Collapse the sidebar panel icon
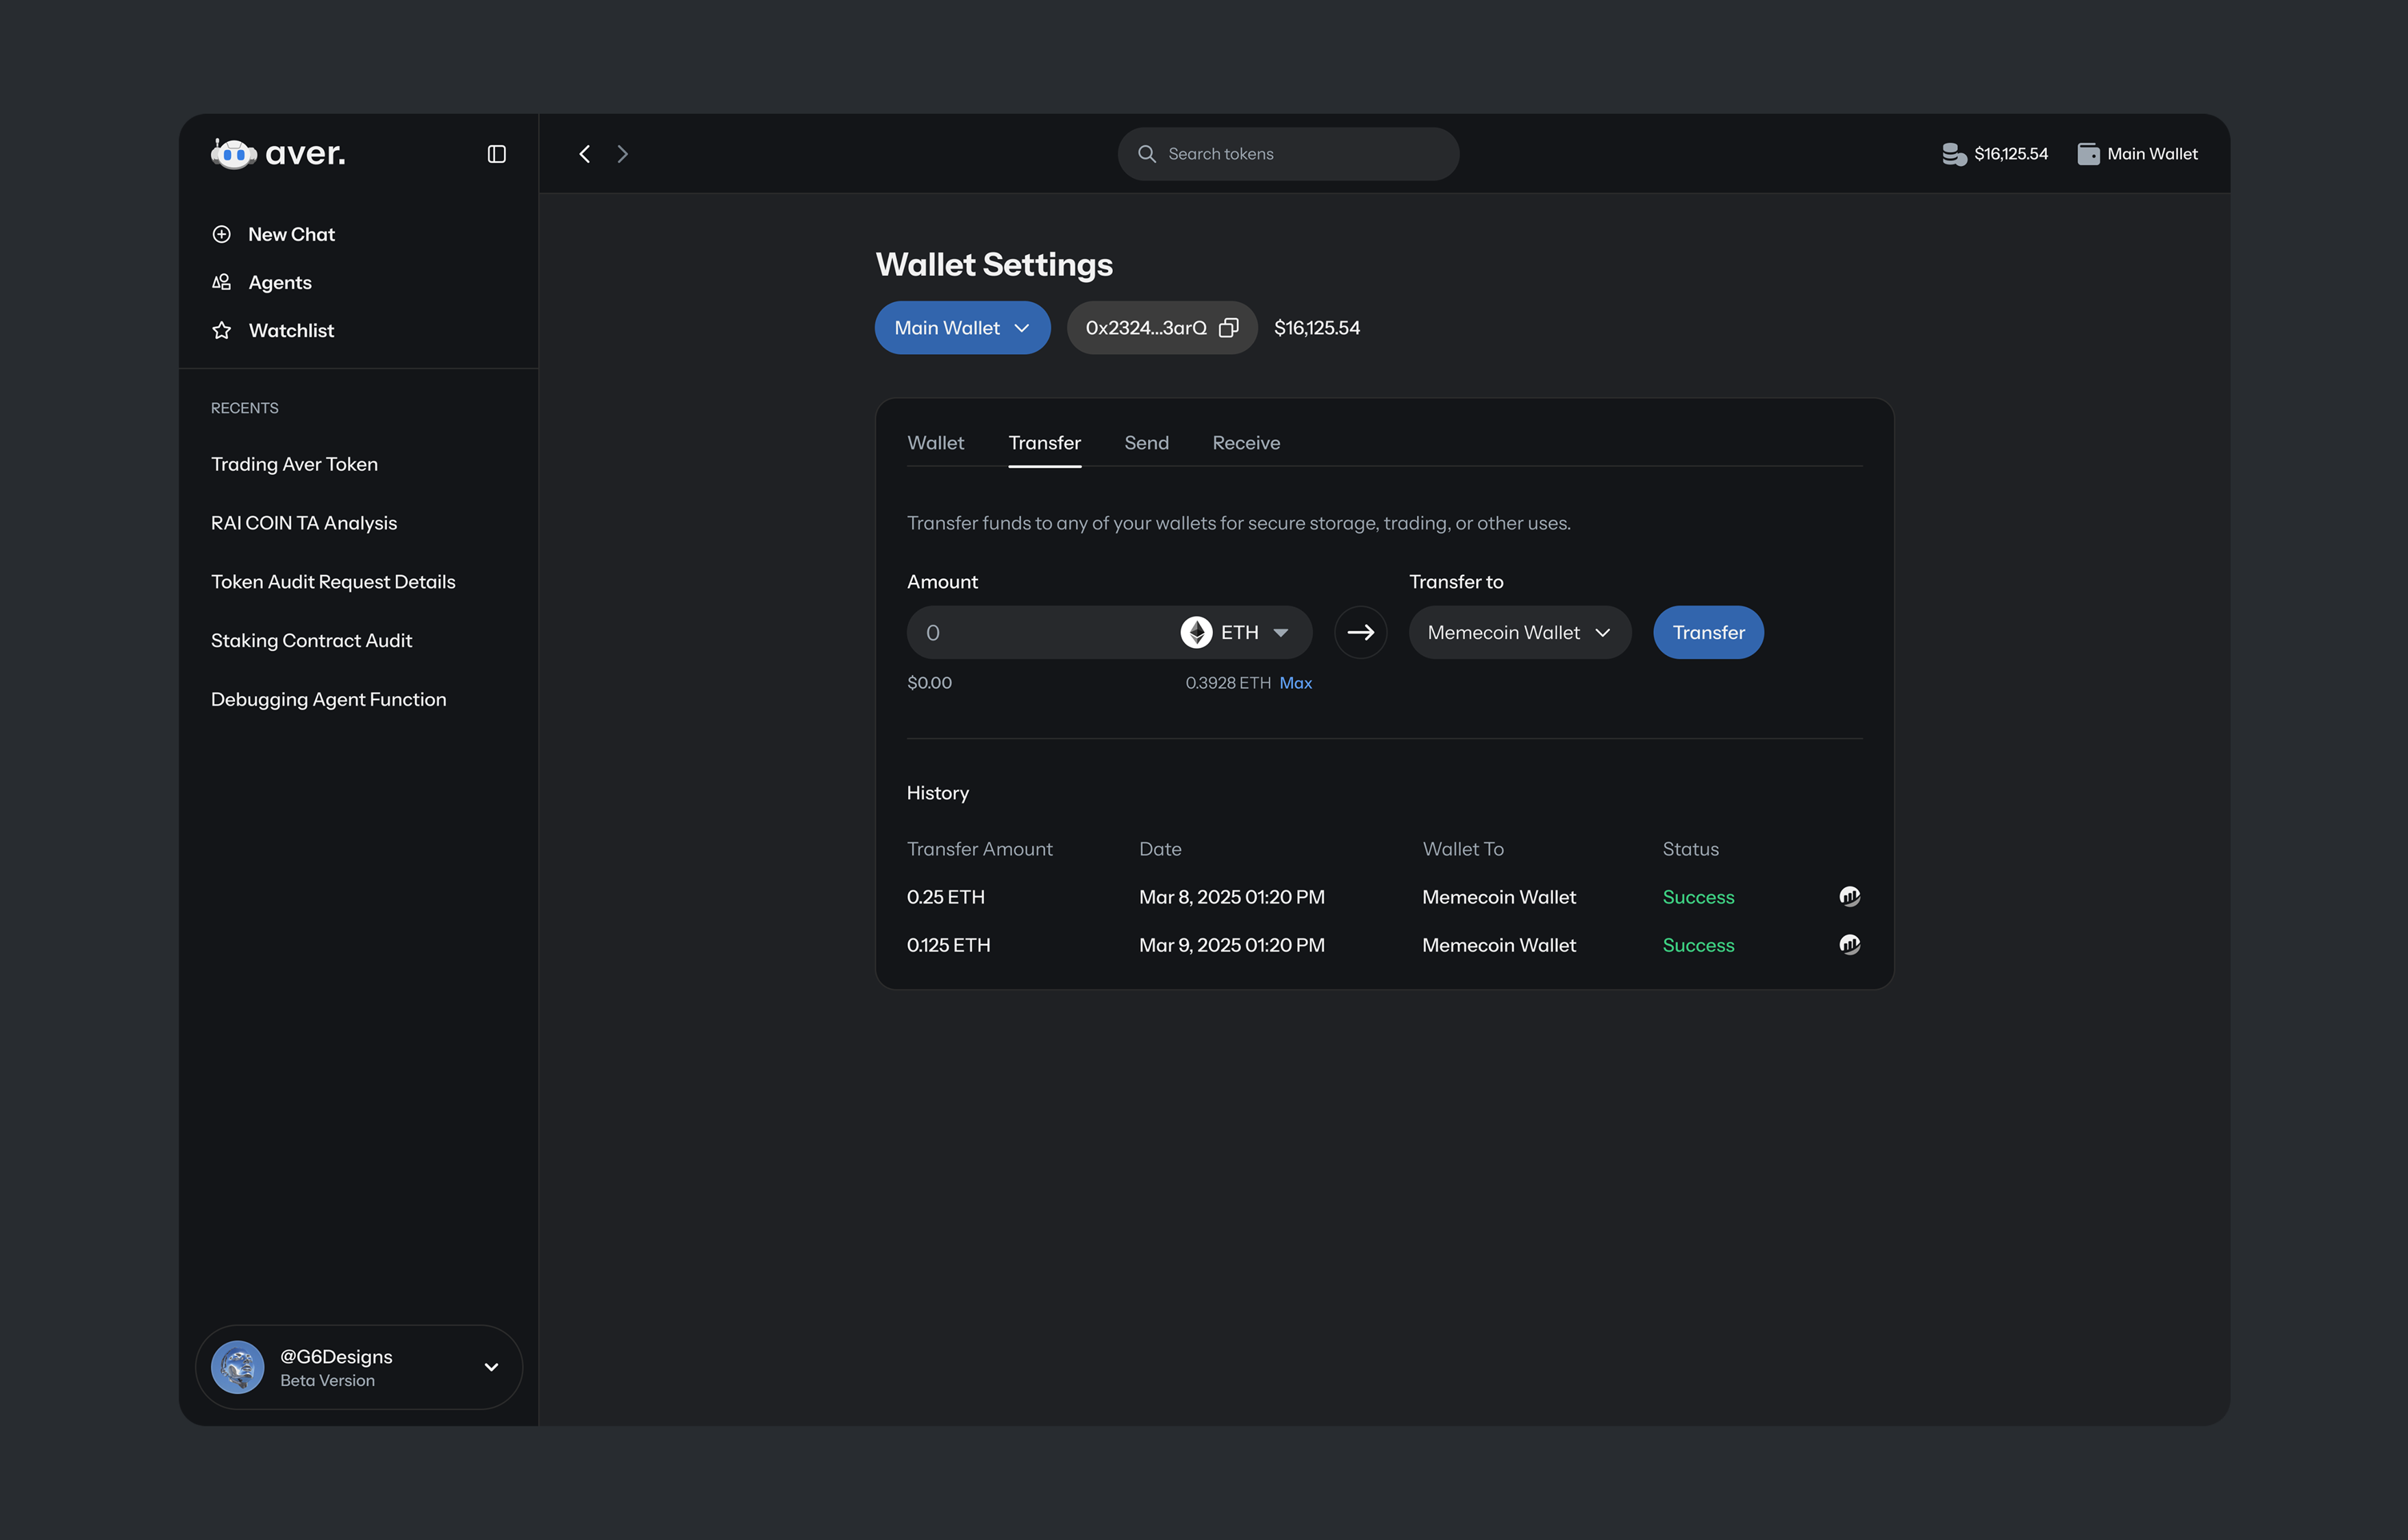2408x1540 pixels. click(x=496, y=154)
